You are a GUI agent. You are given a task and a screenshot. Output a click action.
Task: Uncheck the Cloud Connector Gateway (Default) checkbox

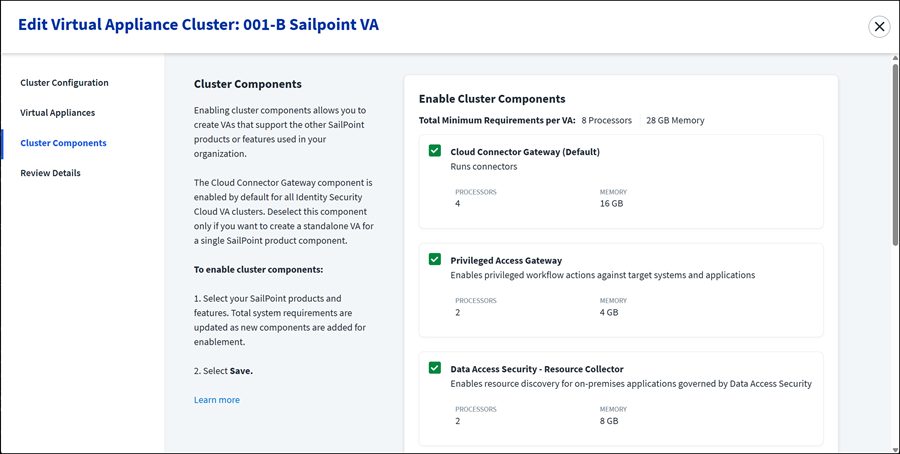(x=435, y=150)
